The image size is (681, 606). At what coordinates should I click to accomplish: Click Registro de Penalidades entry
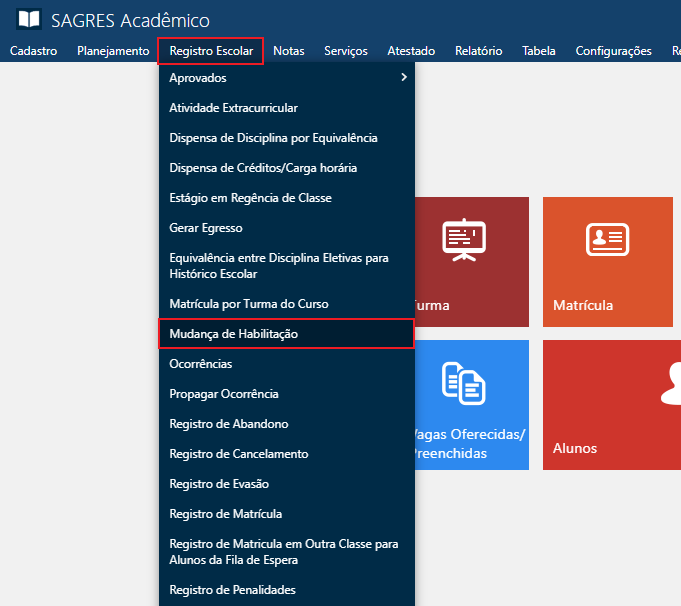pos(232,590)
